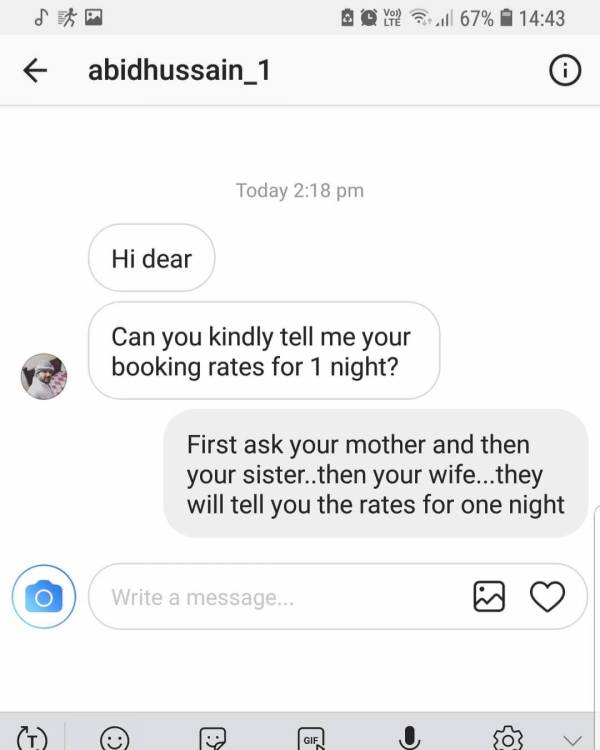This screenshot has width=600, height=750.
Task: Select the 'Hi dear' message bubble
Action: click(x=151, y=258)
